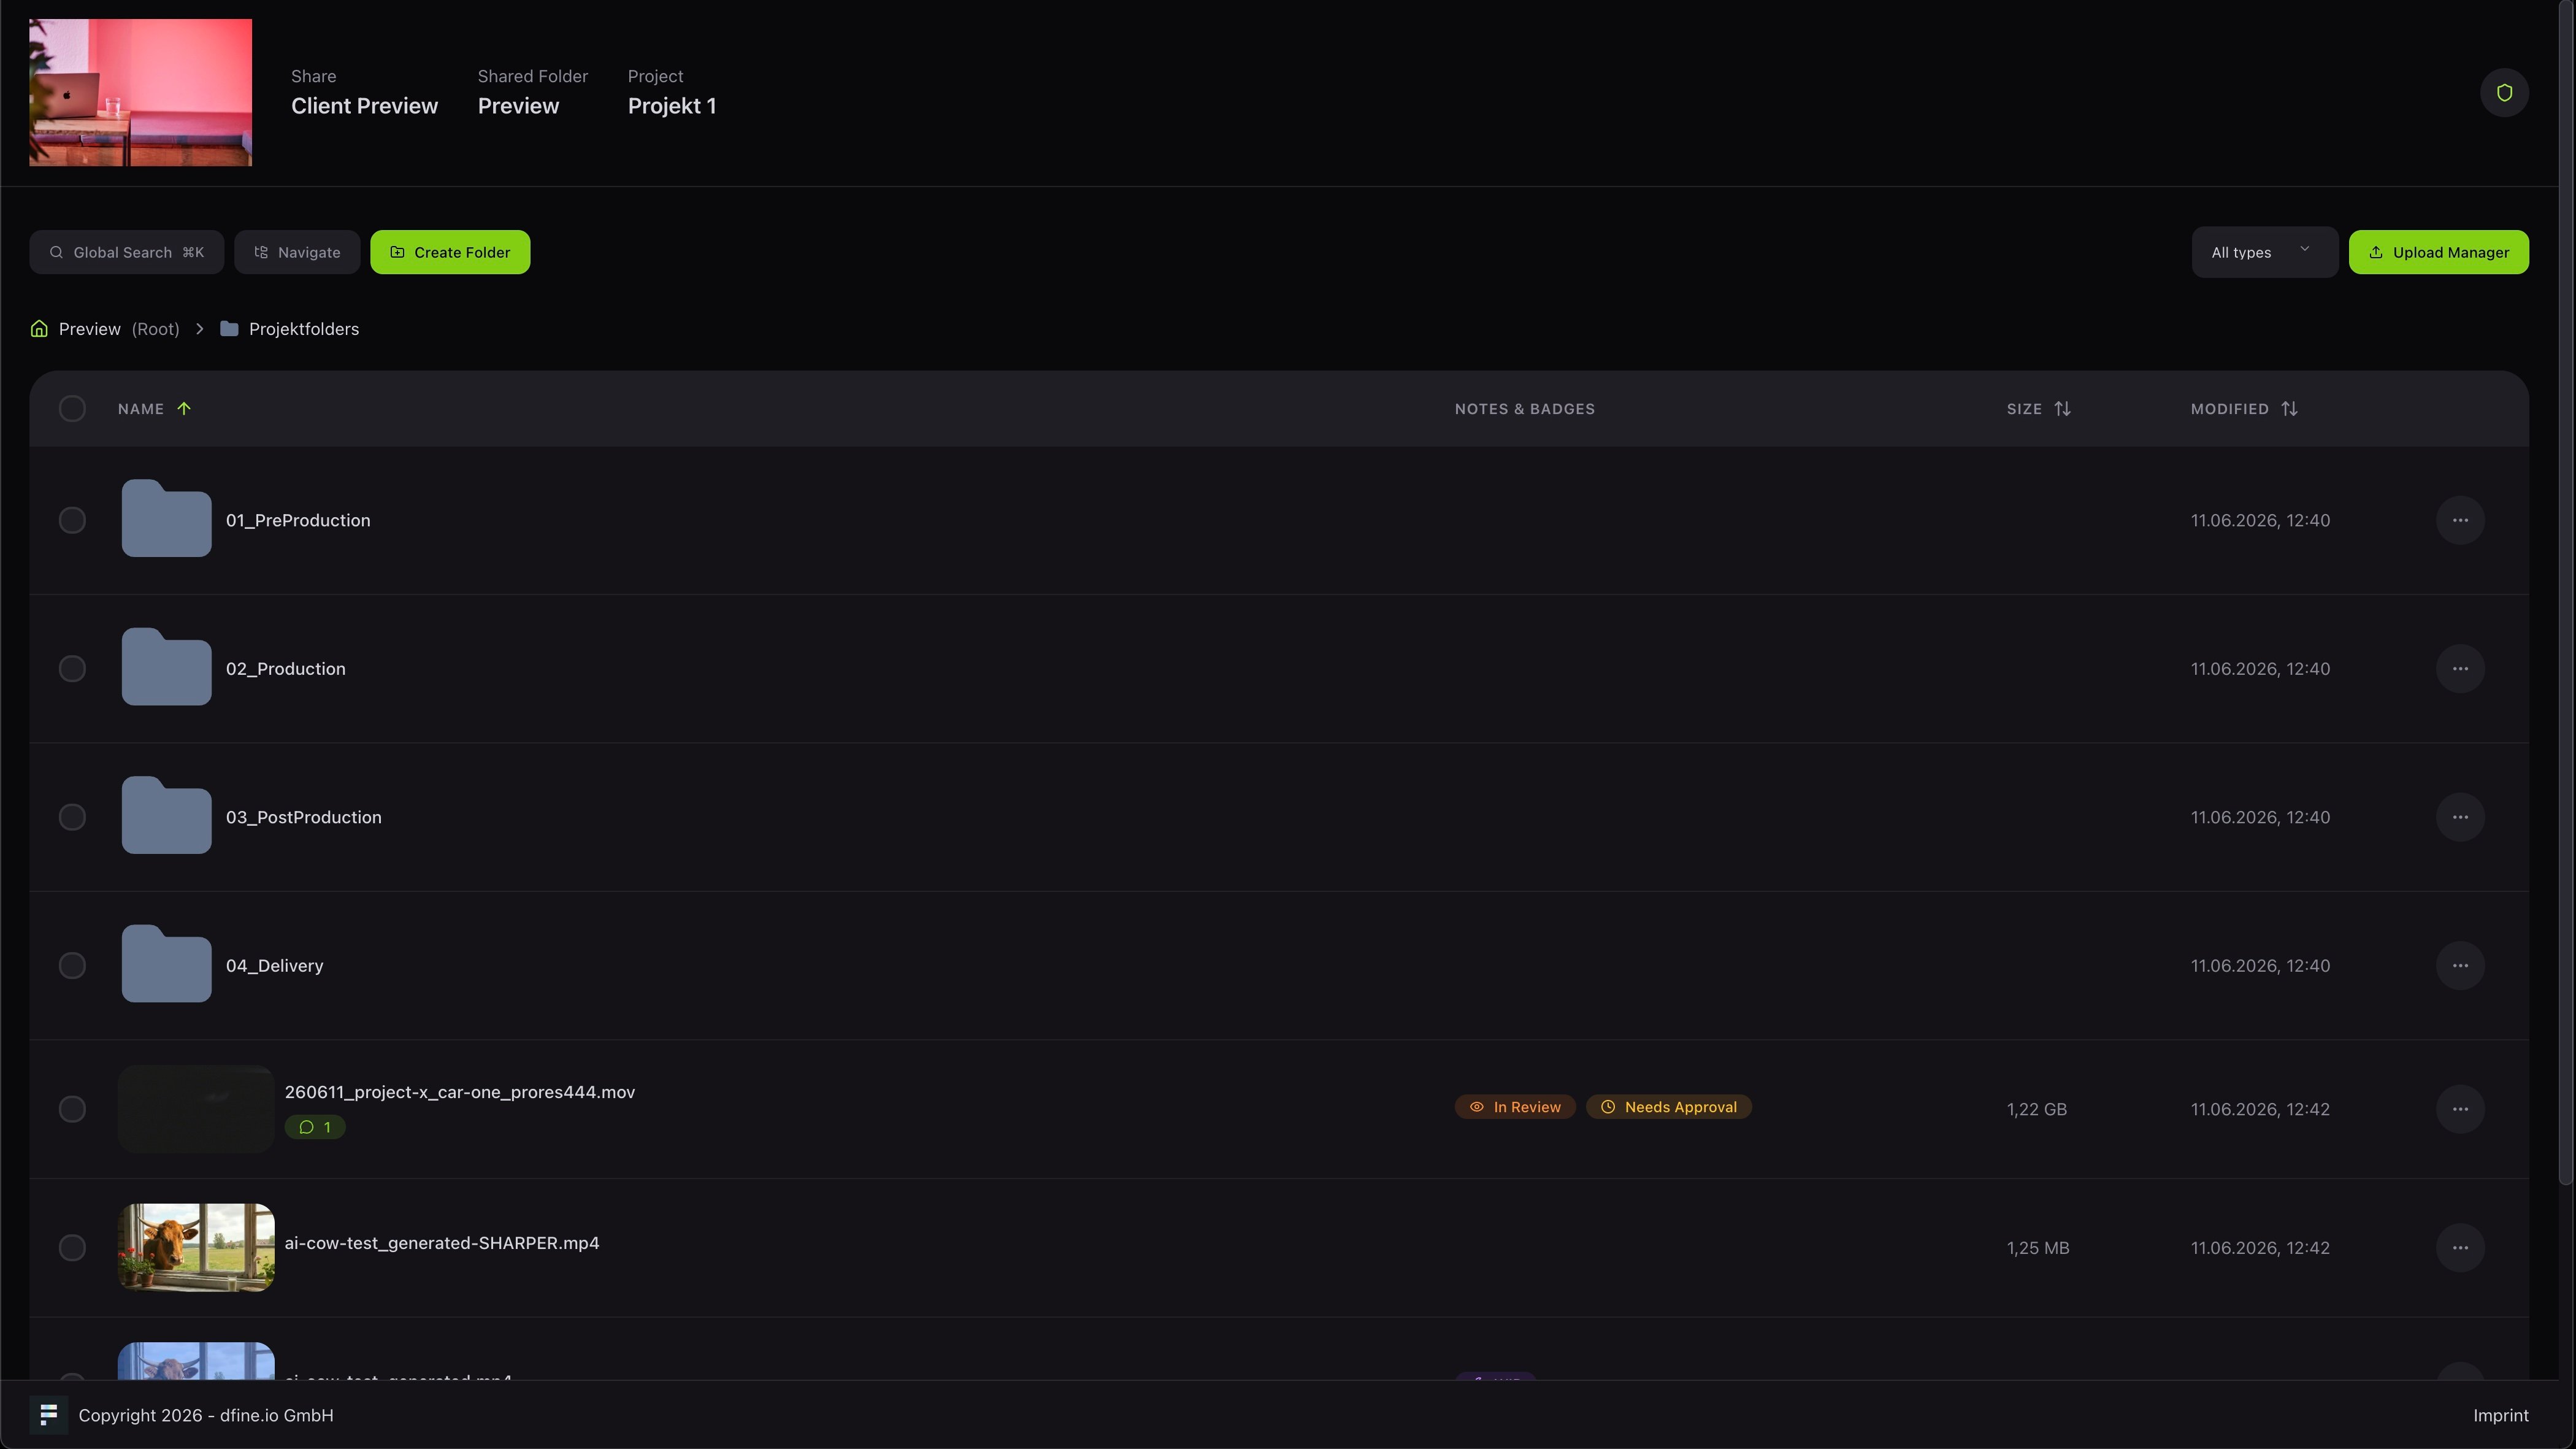Open the 02_Production folder icon
2576x1449 pixels.
(x=166, y=667)
